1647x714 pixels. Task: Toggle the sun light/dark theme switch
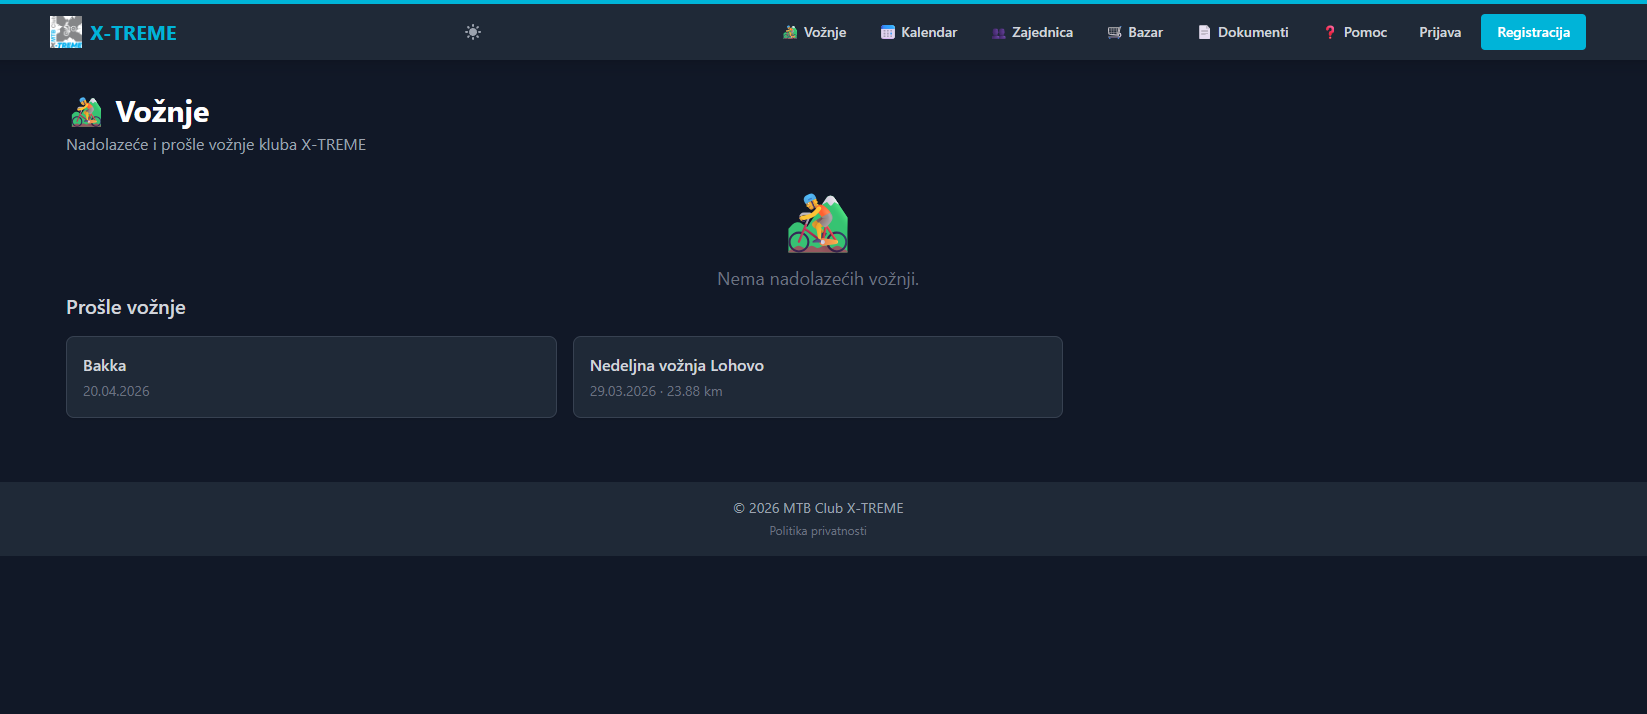[473, 32]
